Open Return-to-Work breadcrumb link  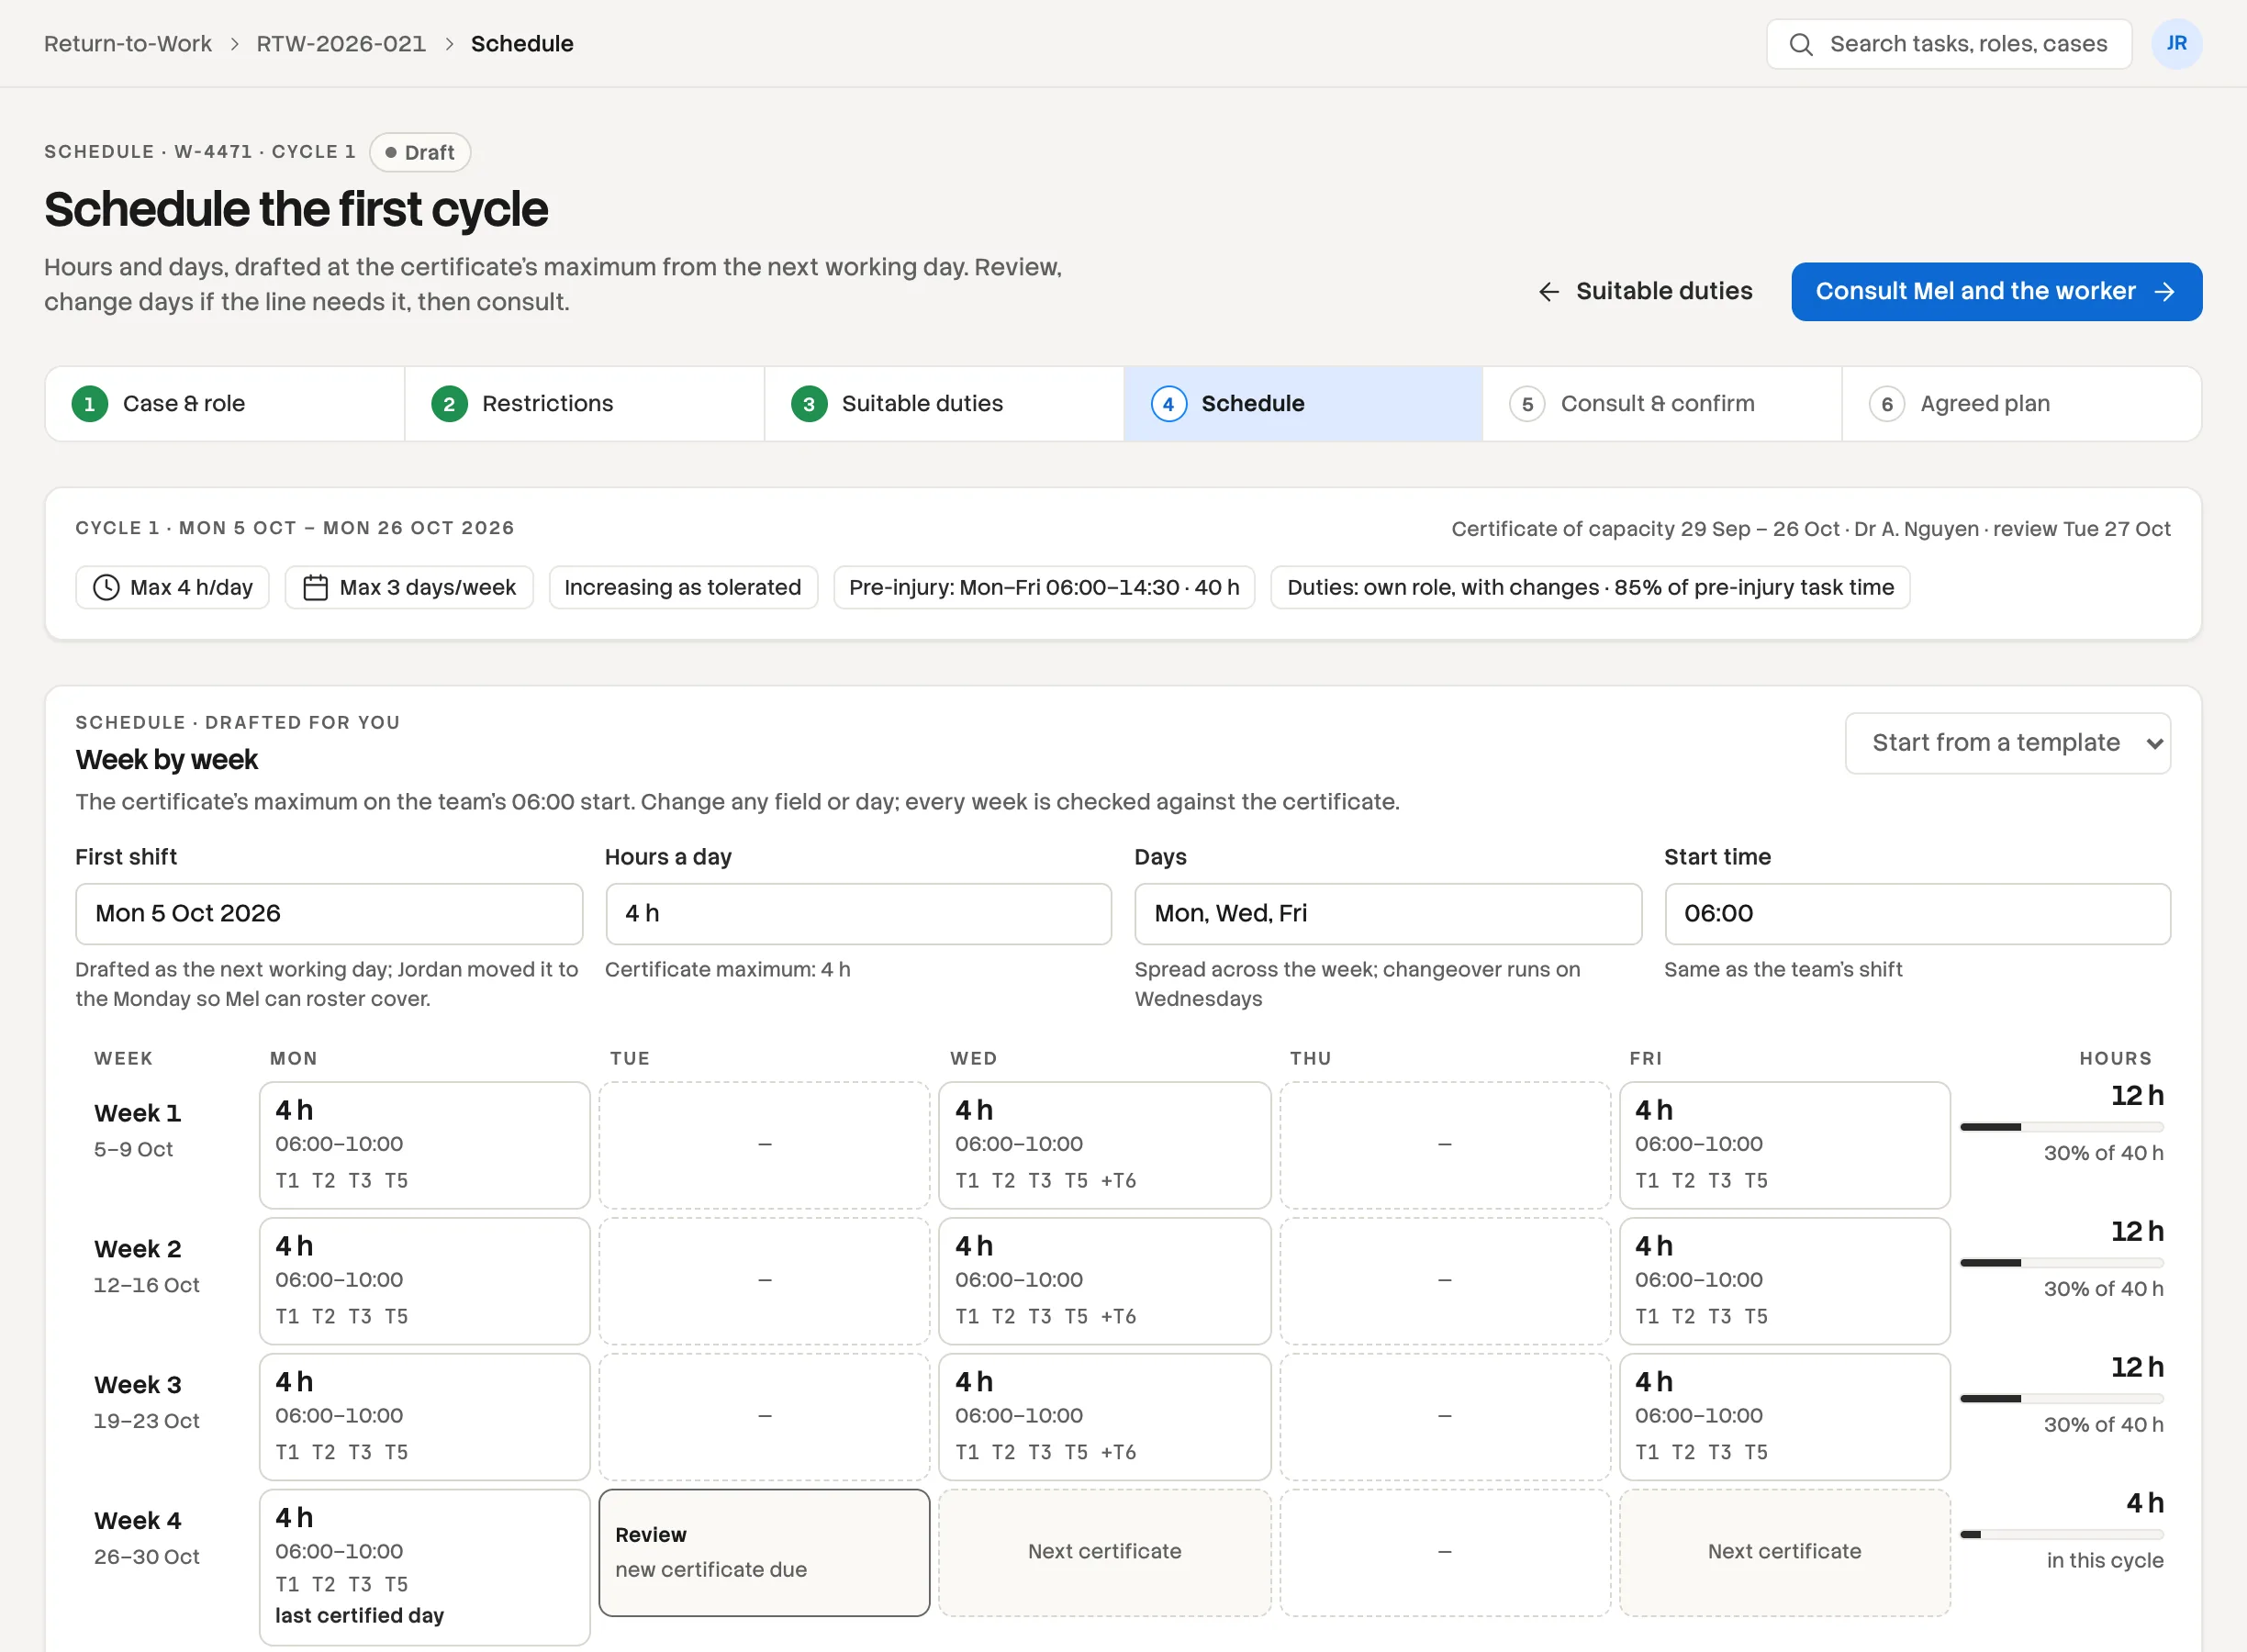coord(128,44)
